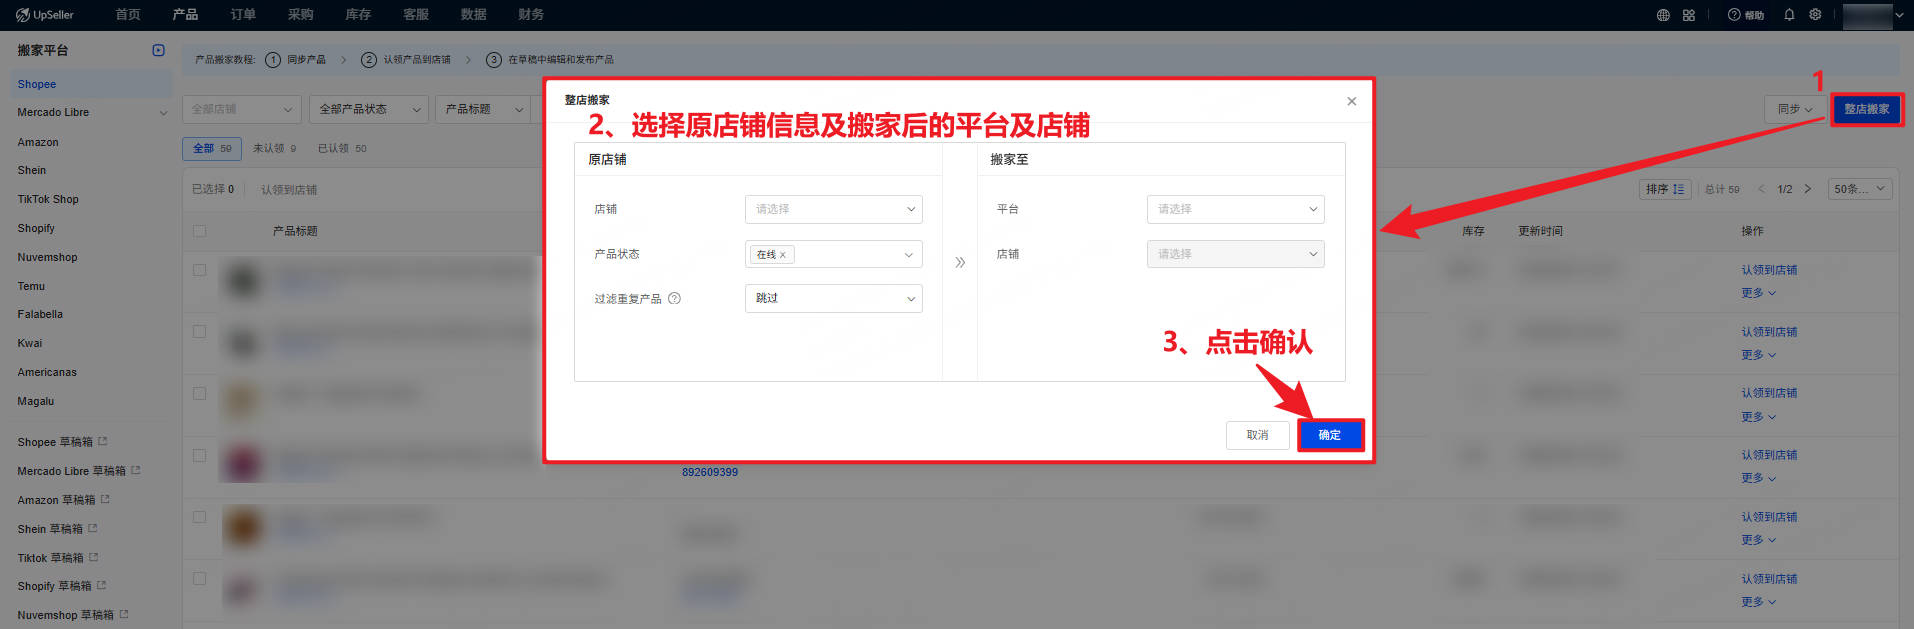Click the 取消 cancel button

click(x=1257, y=435)
